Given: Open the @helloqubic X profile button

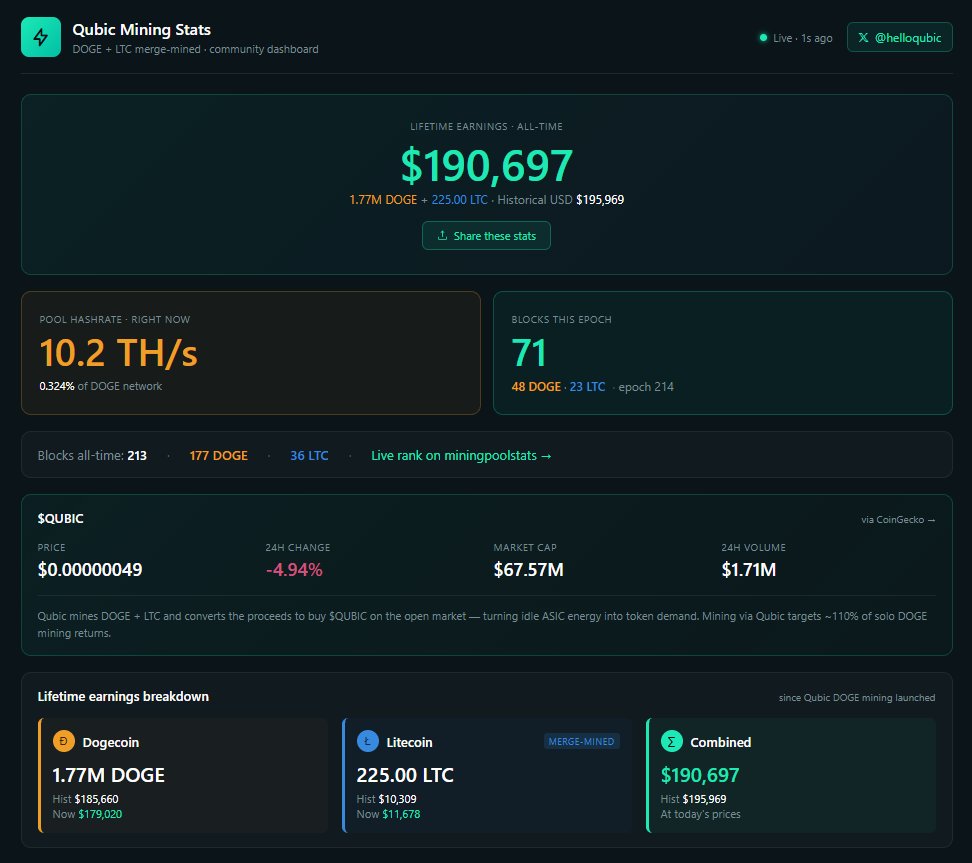Looking at the screenshot, I should (x=899, y=37).
